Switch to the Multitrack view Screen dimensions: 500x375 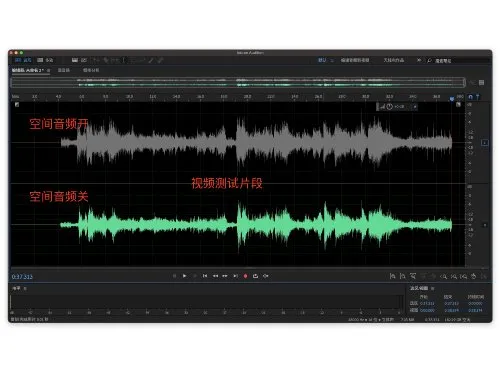(x=45, y=60)
